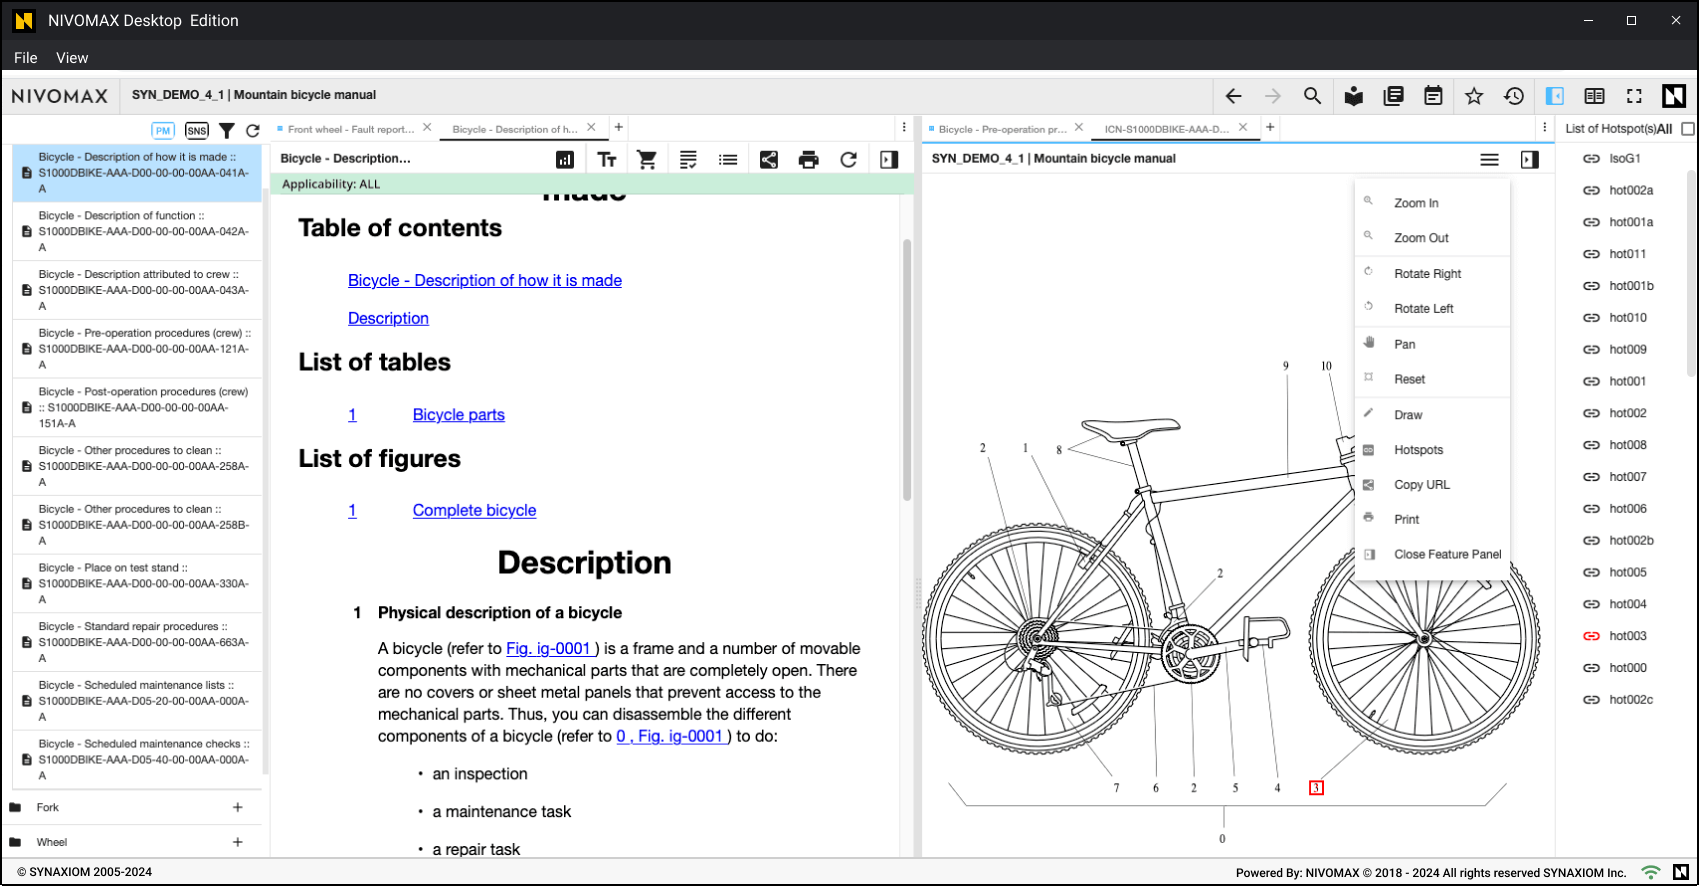Screen dimensions: 1699x886
Task: Toggle fullscreen icon in top toolbar
Action: pos(1634,96)
